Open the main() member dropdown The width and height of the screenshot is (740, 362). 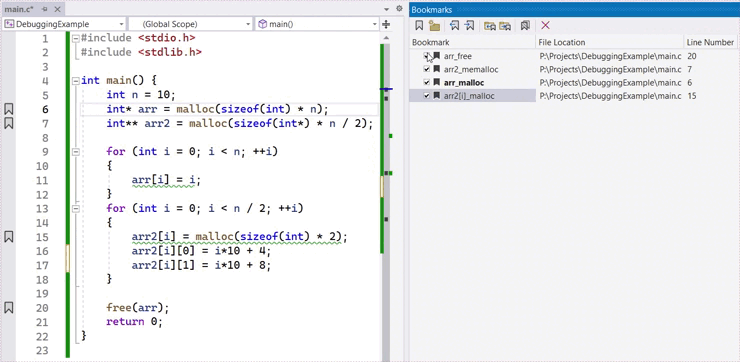click(x=317, y=24)
